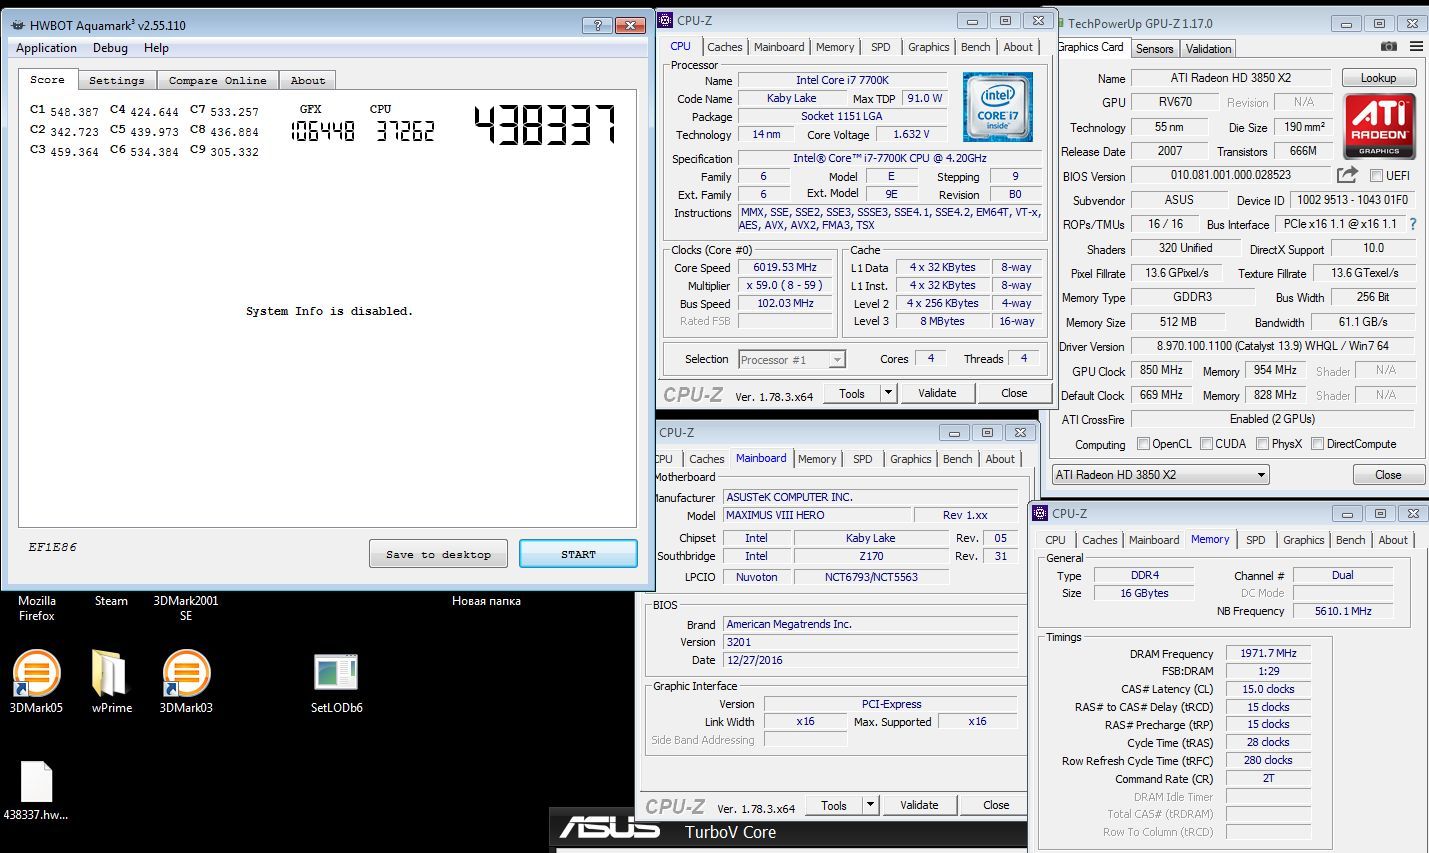Click the Steam desktop label
The height and width of the screenshot is (853, 1429).
point(111,601)
